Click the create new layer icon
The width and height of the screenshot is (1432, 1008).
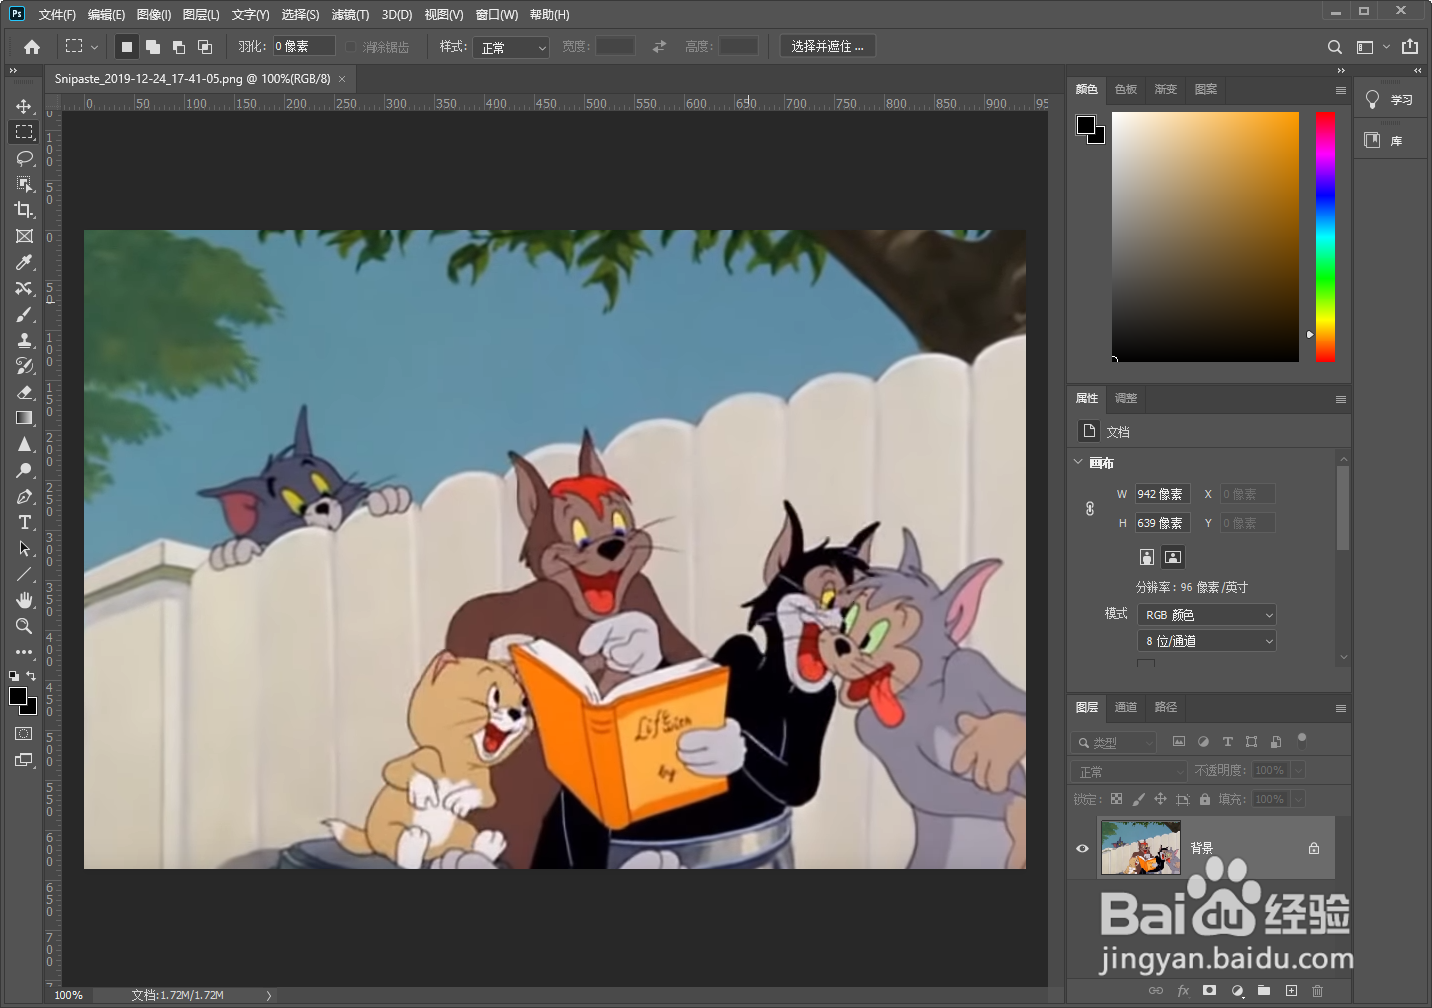(x=1291, y=991)
